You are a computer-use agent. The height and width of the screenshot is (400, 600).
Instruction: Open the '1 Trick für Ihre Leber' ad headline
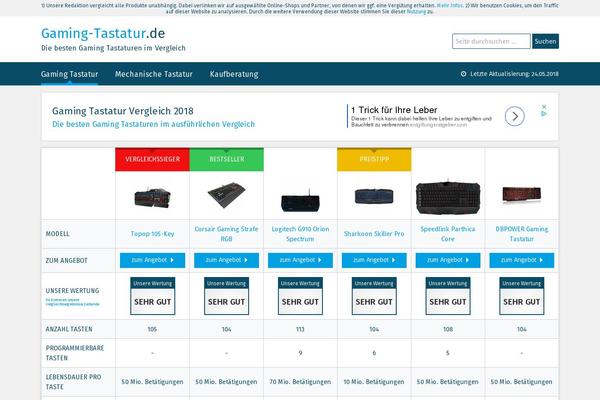394,110
